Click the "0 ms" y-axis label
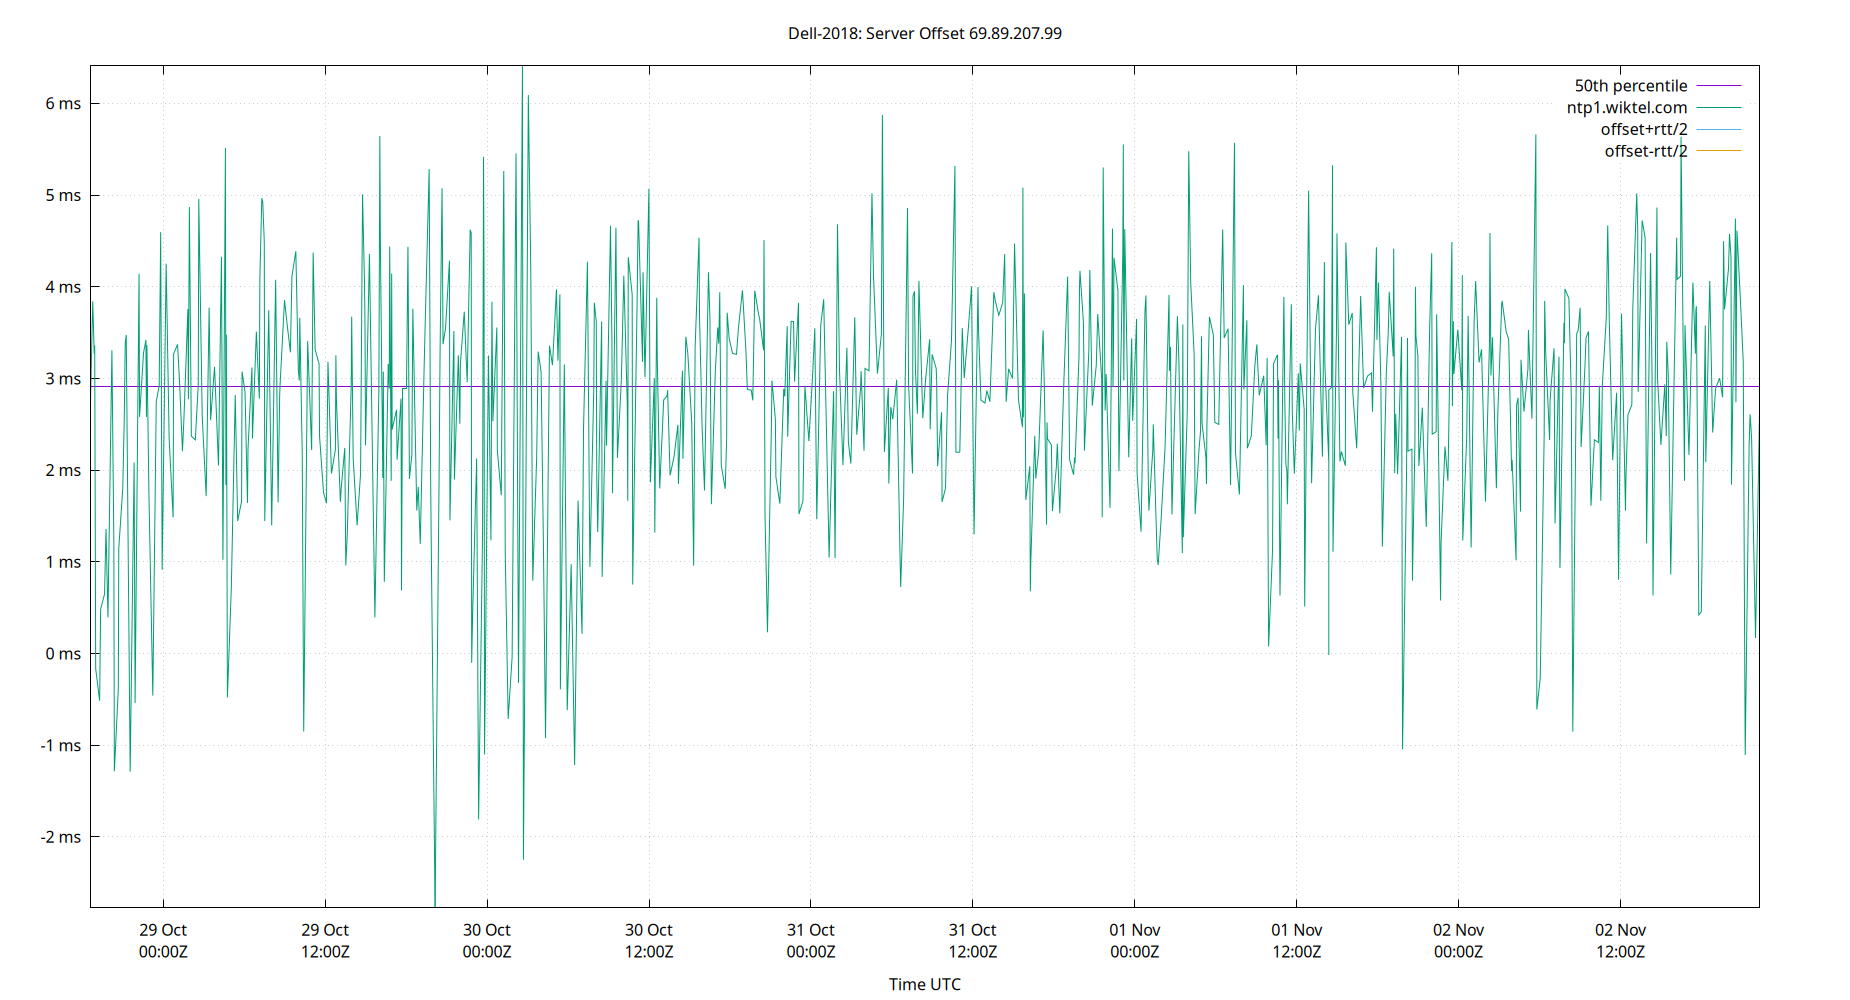Viewport: 1850px width, 1000px height. (64, 653)
